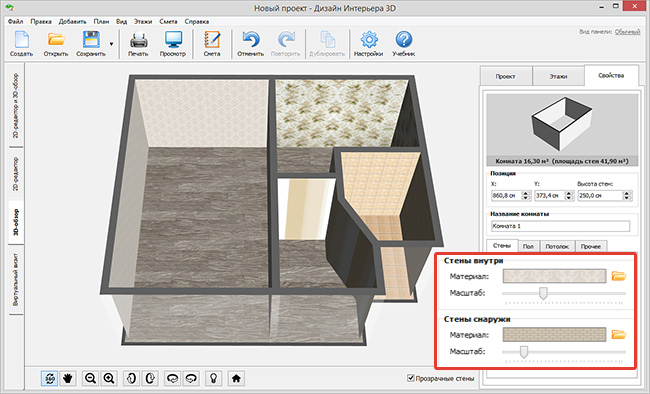Click the room preview thumbnail
650x394 pixels.
[x=562, y=124]
